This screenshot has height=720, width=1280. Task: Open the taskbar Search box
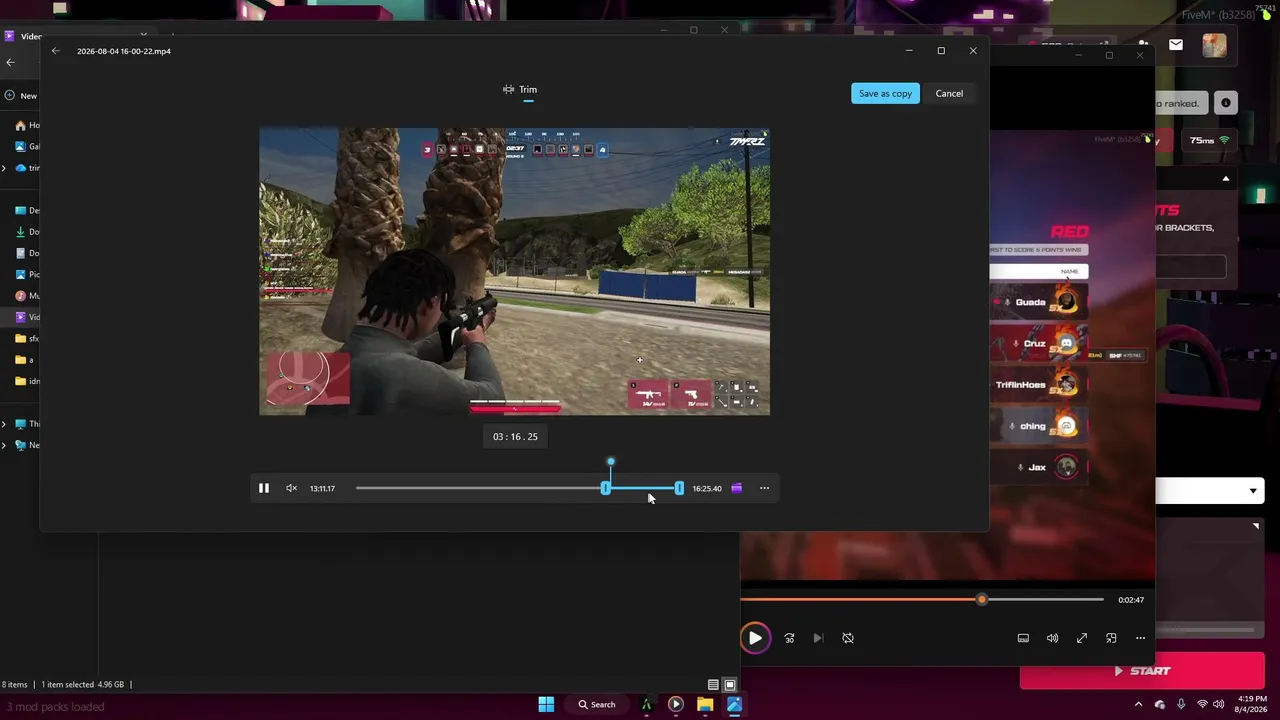click(x=597, y=704)
